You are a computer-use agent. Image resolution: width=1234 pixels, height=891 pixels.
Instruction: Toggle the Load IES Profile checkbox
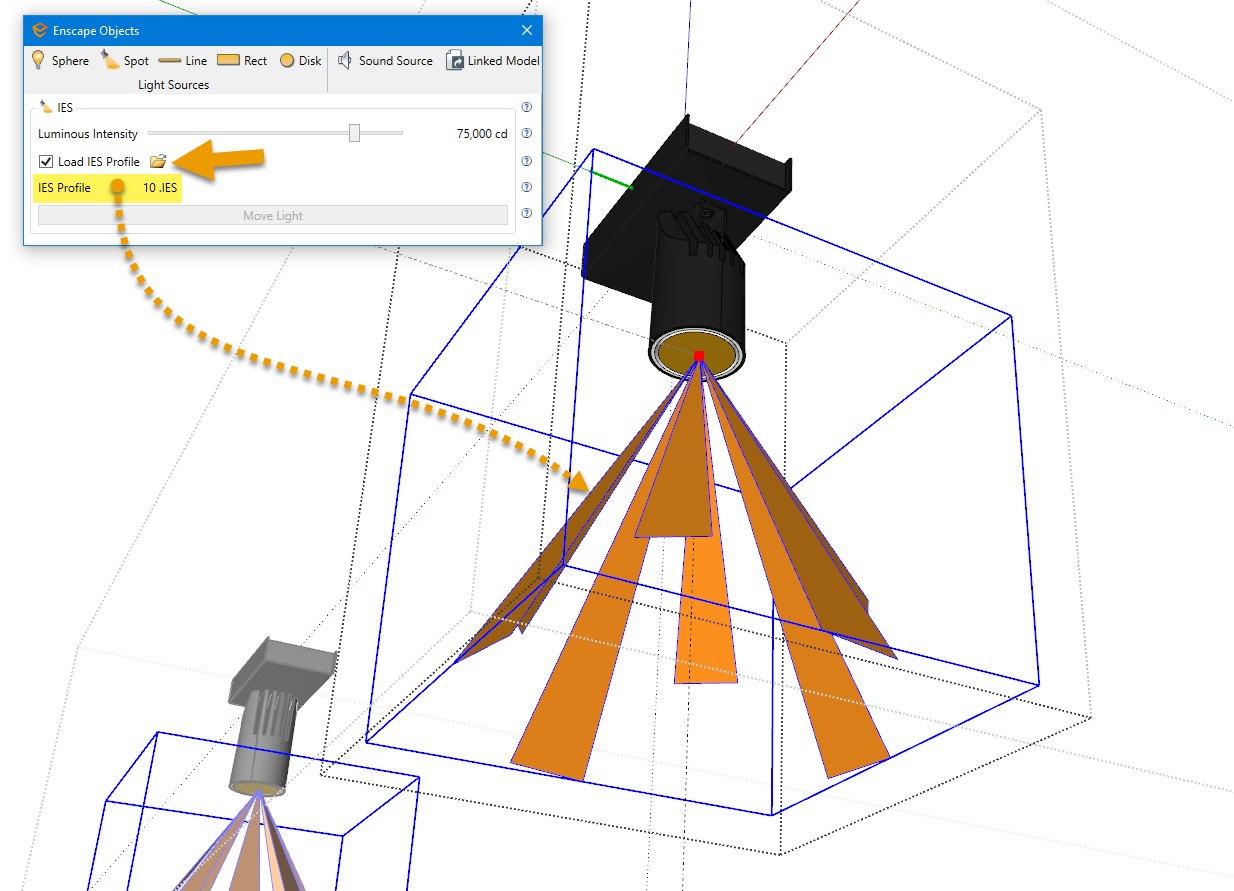[x=45, y=161]
